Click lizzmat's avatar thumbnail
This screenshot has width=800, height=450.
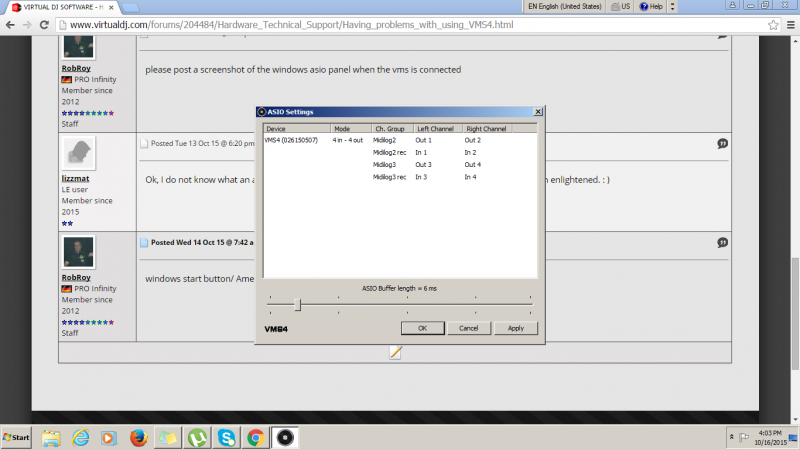coord(79,153)
